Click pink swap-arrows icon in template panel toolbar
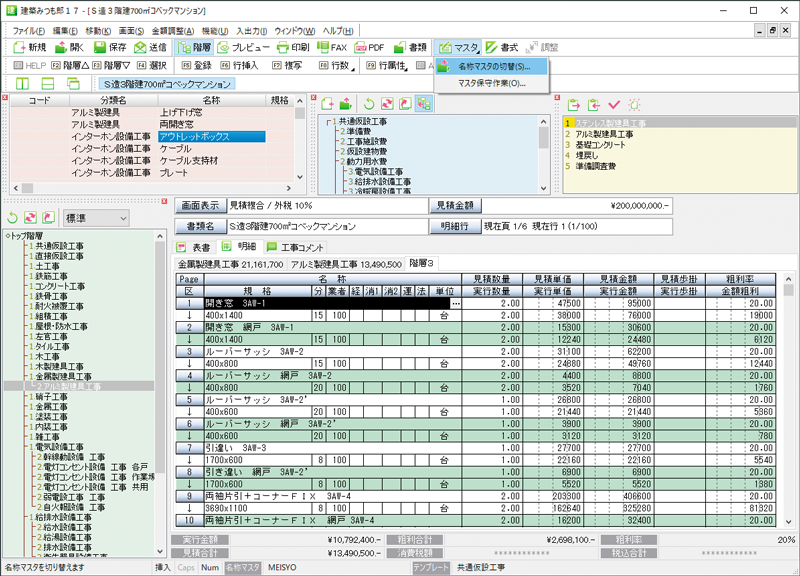Screen dimensions: 800x576 click(387, 104)
